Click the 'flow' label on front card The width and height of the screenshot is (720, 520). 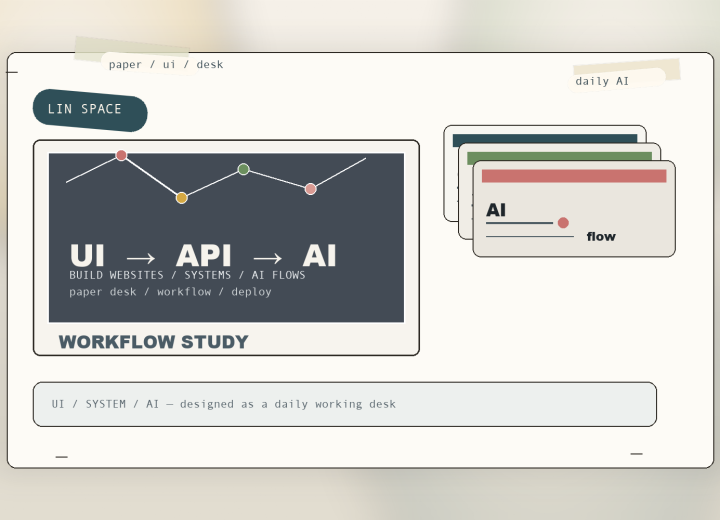[601, 237]
